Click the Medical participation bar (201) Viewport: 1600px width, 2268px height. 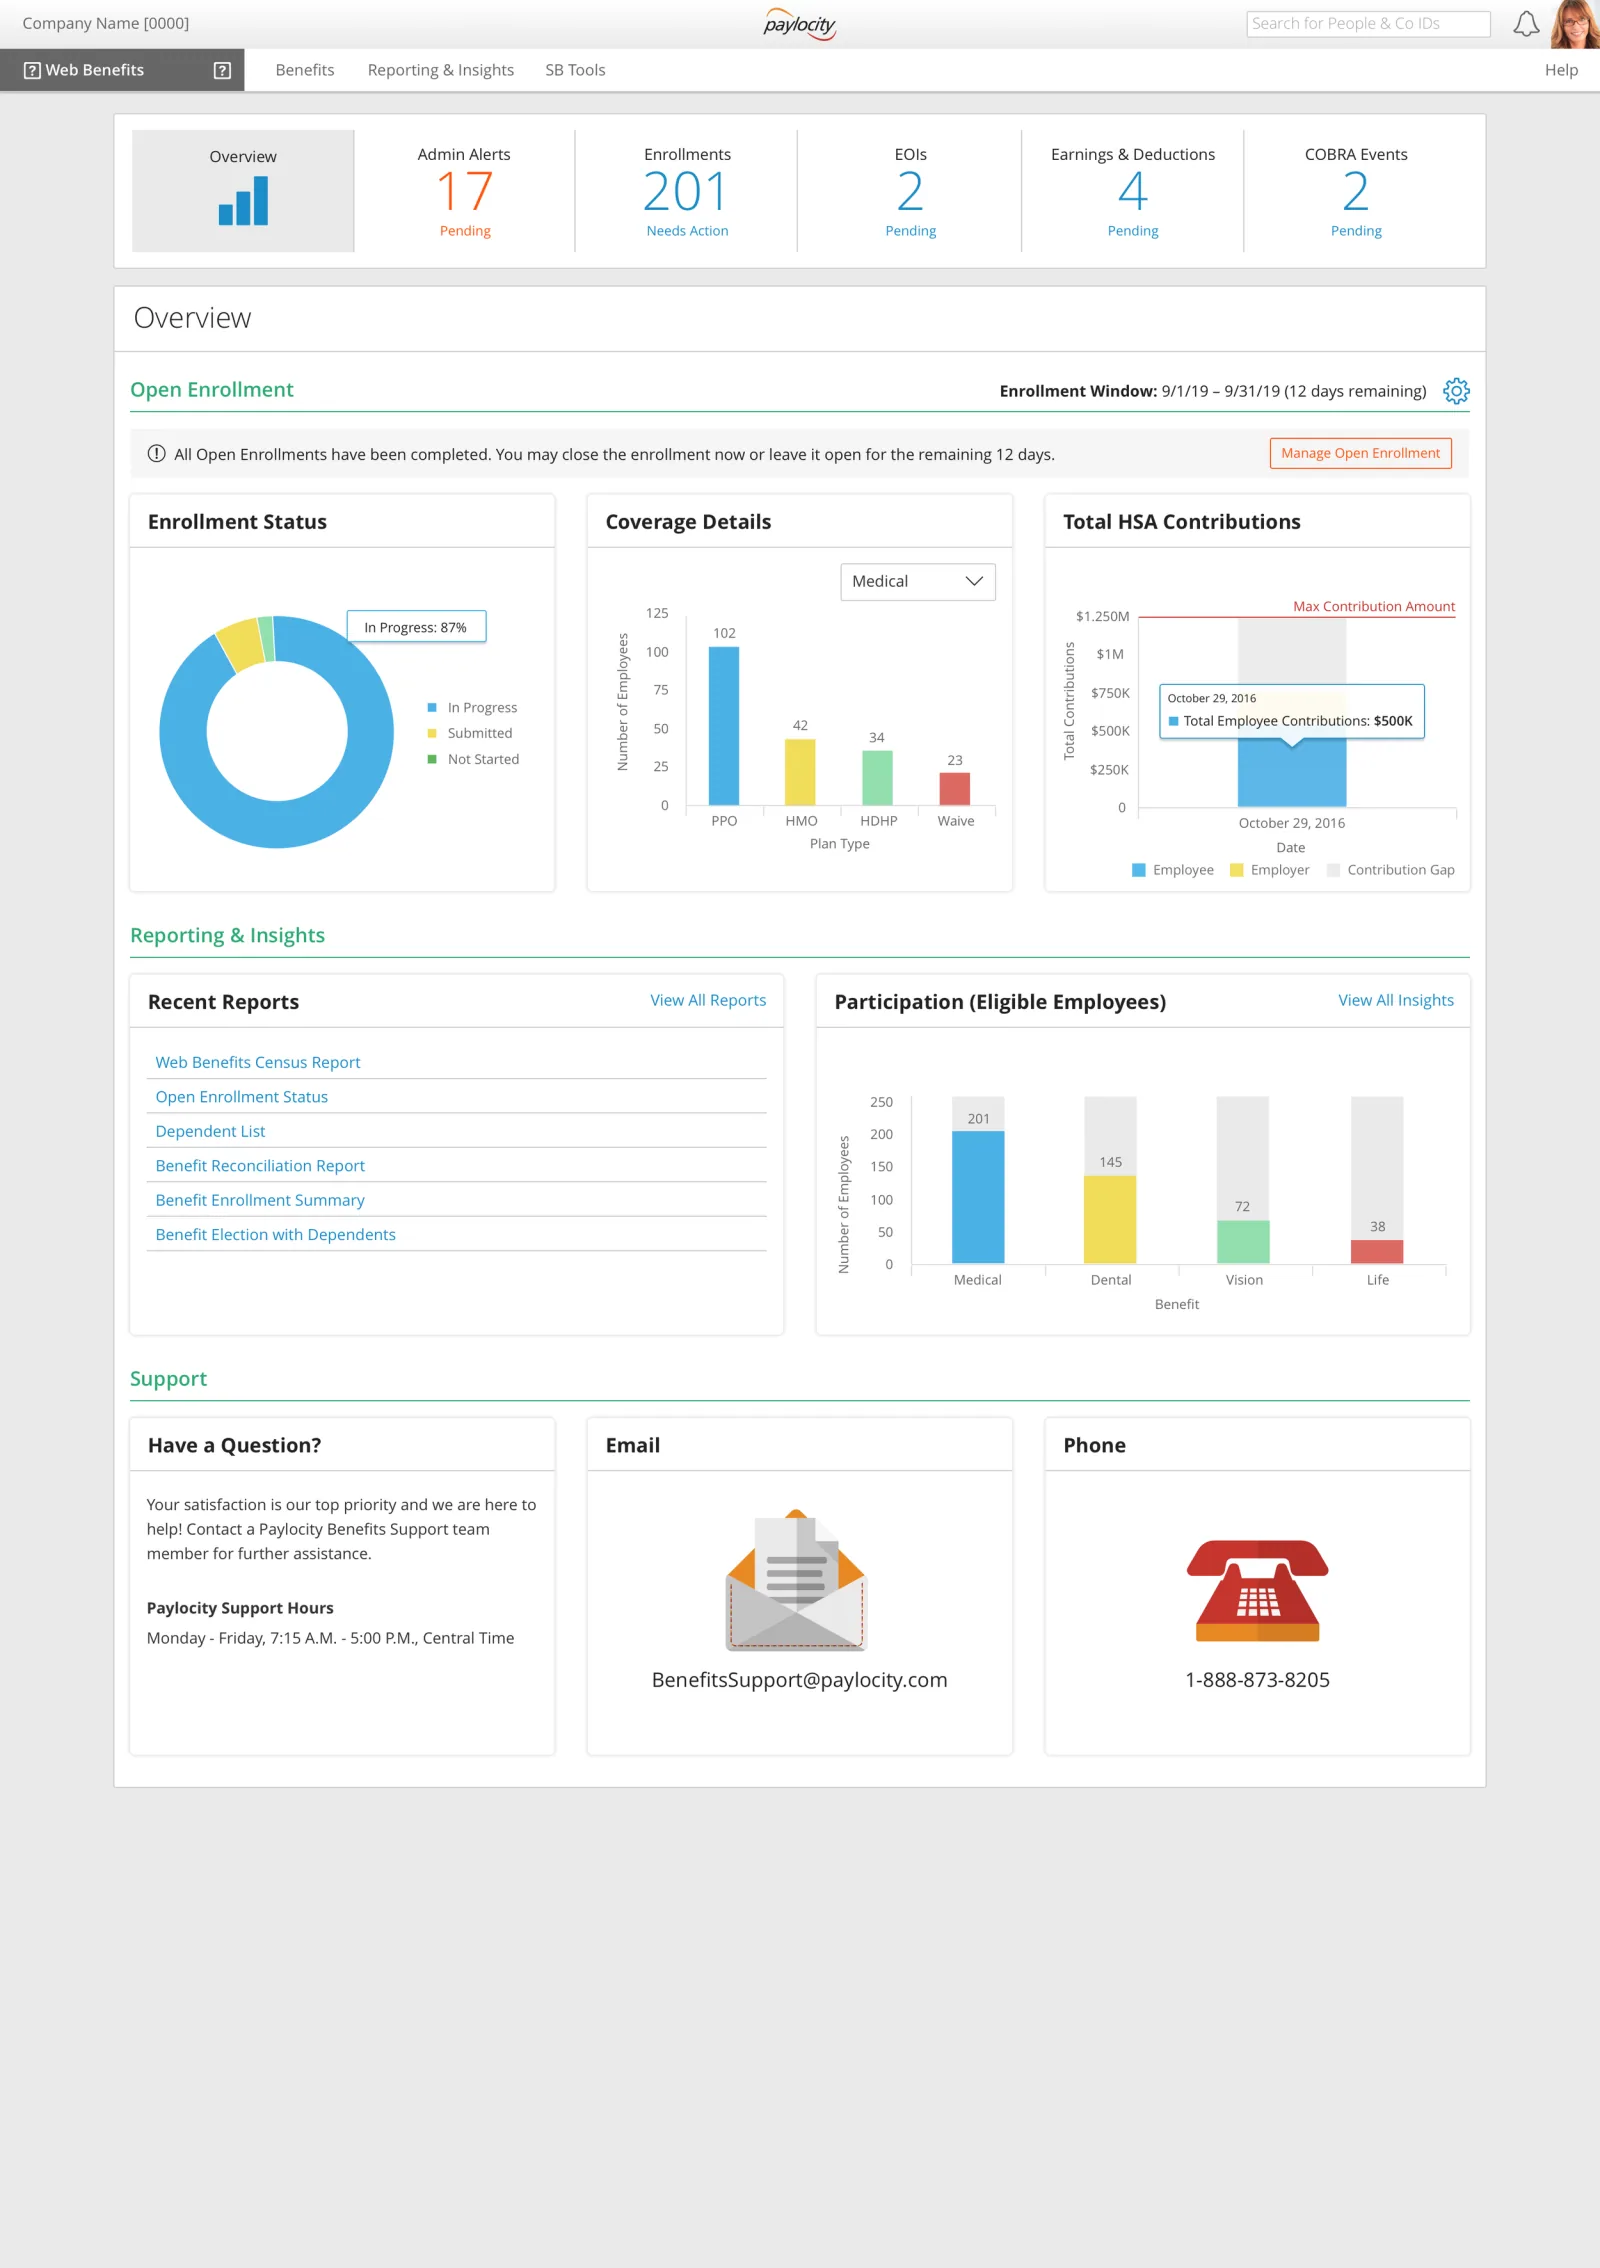[x=978, y=1197]
